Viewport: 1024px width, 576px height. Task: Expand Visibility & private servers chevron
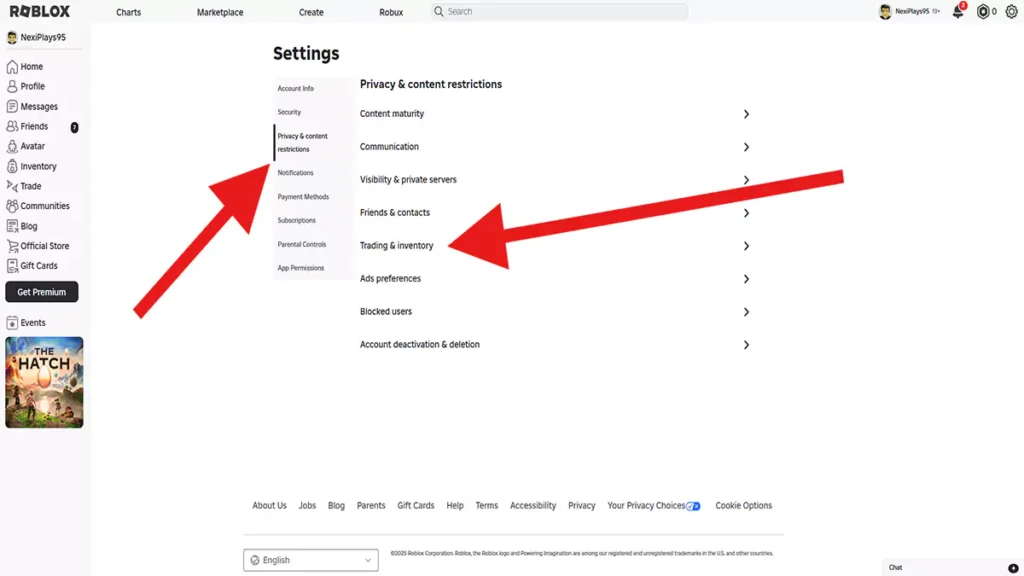point(746,180)
